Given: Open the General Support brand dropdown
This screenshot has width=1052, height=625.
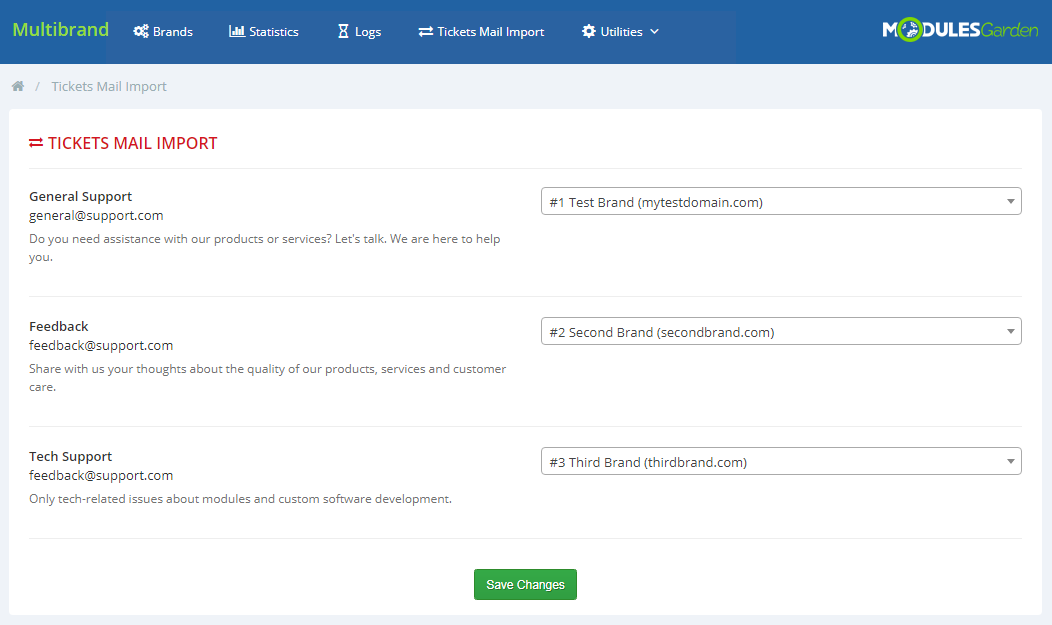Looking at the screenshot, I should click(780, 200).
